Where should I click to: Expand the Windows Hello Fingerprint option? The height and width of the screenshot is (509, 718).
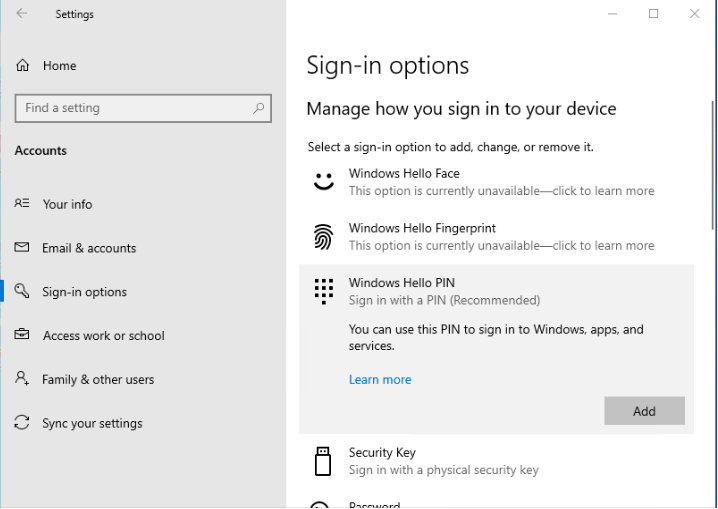point(496,237)
